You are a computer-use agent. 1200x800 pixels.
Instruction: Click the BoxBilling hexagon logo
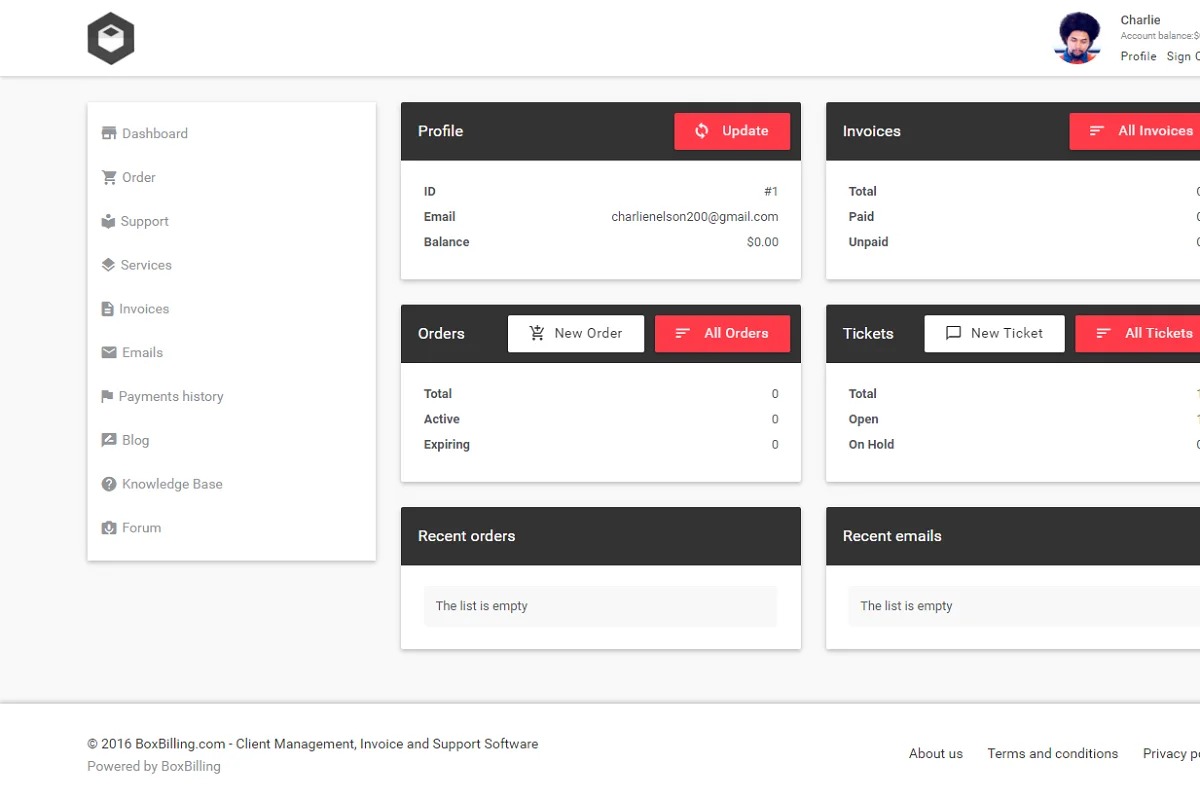(110, 39)
